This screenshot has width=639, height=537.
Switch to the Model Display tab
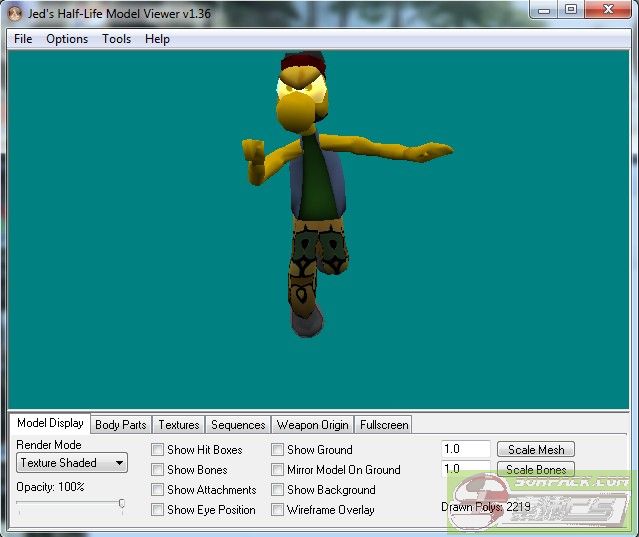pos(50,423)
